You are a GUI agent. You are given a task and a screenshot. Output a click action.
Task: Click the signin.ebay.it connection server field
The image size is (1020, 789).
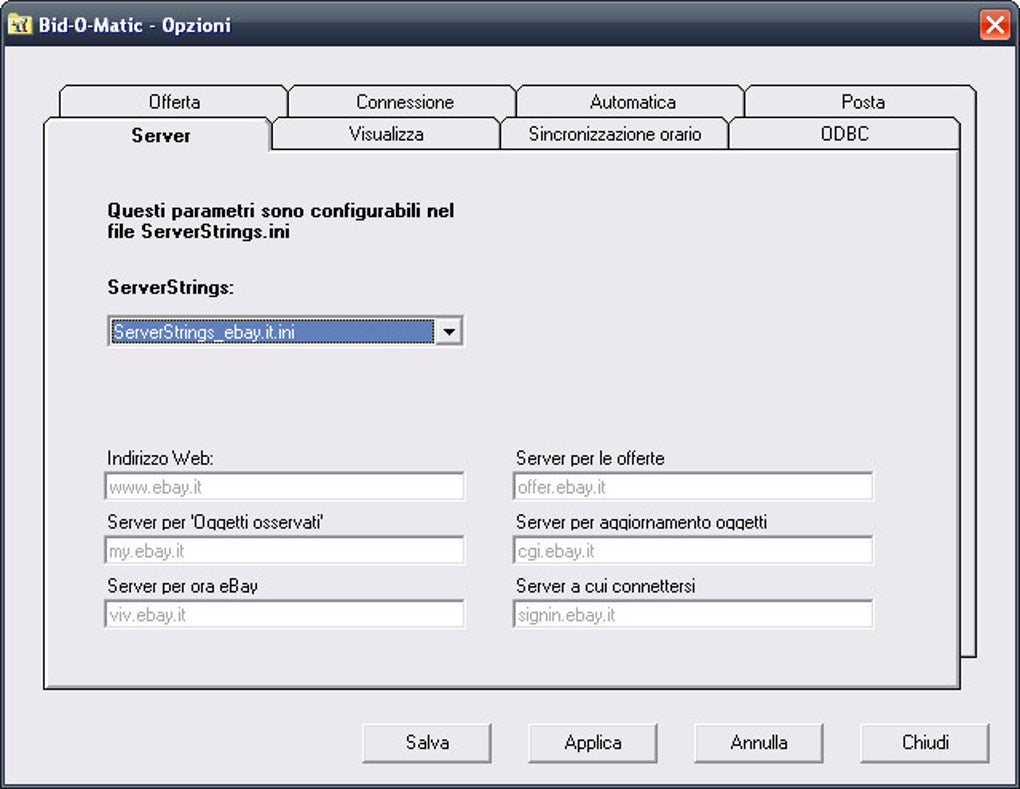[693, 614]
